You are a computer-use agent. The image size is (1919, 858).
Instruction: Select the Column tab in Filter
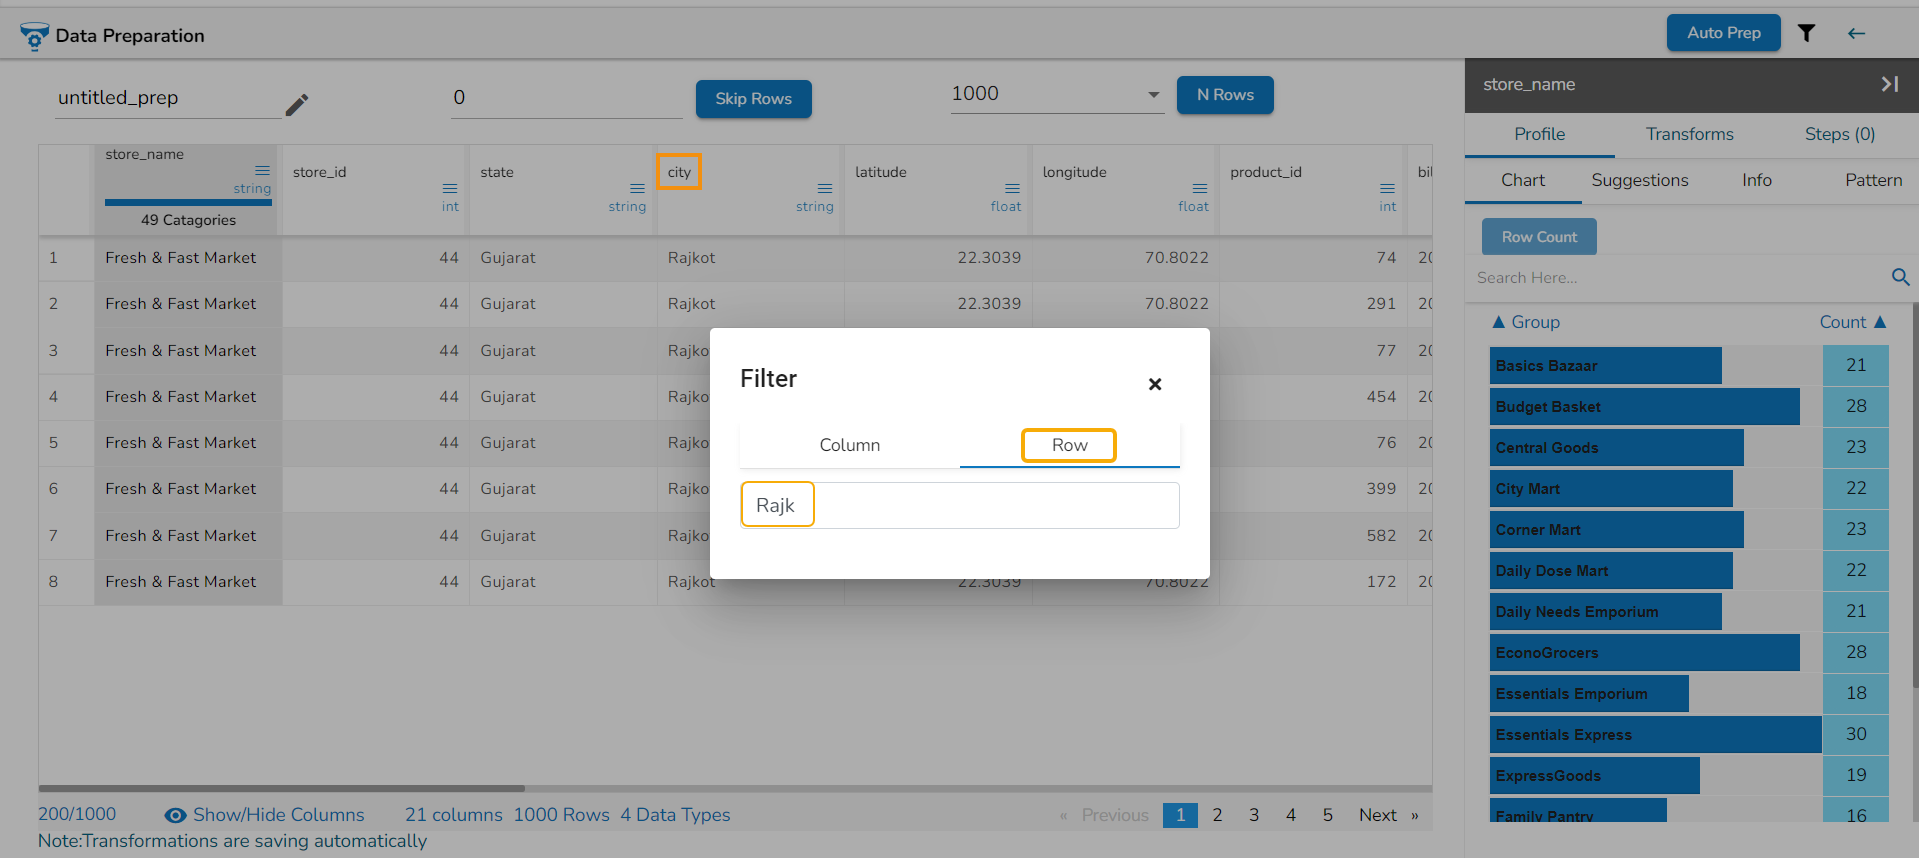point(849,445)
